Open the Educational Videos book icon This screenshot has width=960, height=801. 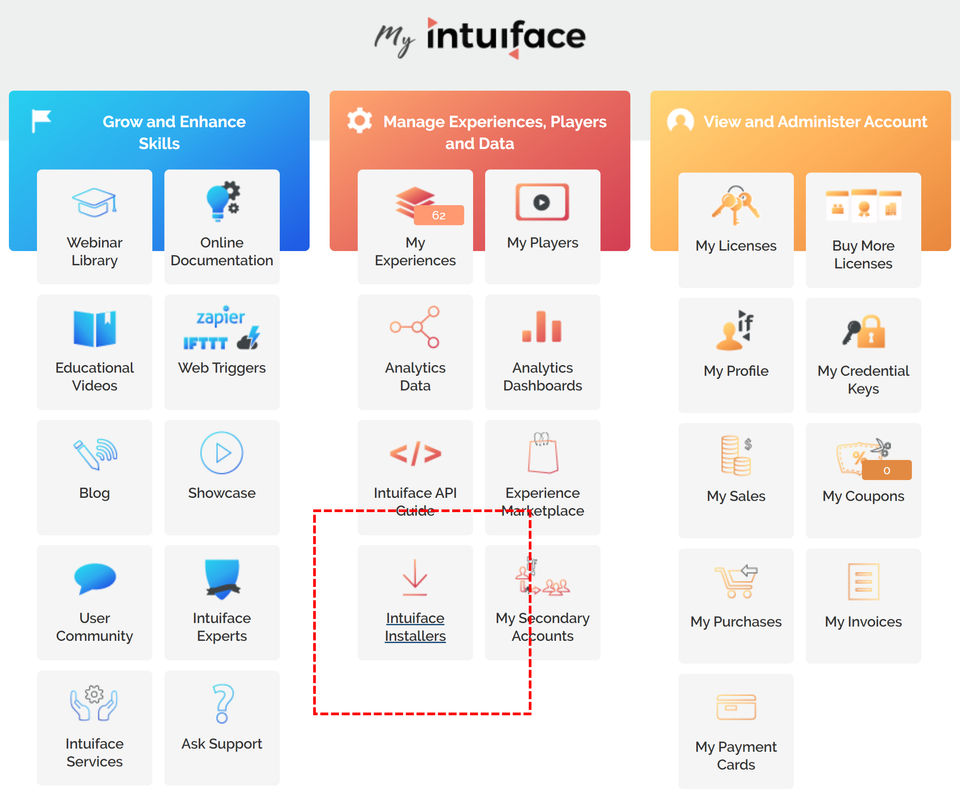pos(94,329)
